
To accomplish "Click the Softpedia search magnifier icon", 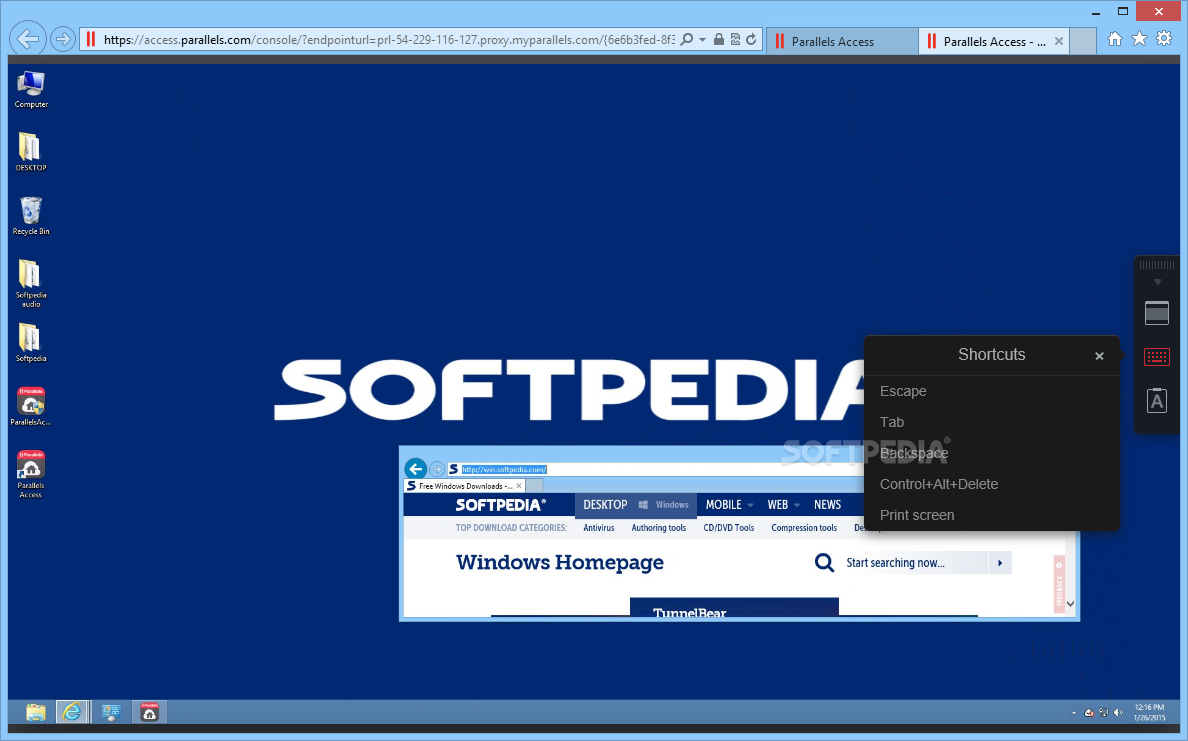I will [824, 562].
